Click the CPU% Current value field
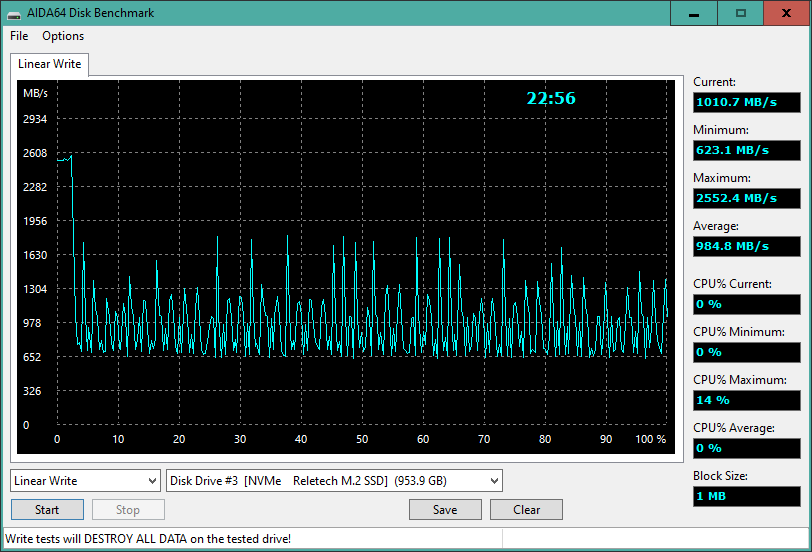The image size is (812, 552). 747,304
